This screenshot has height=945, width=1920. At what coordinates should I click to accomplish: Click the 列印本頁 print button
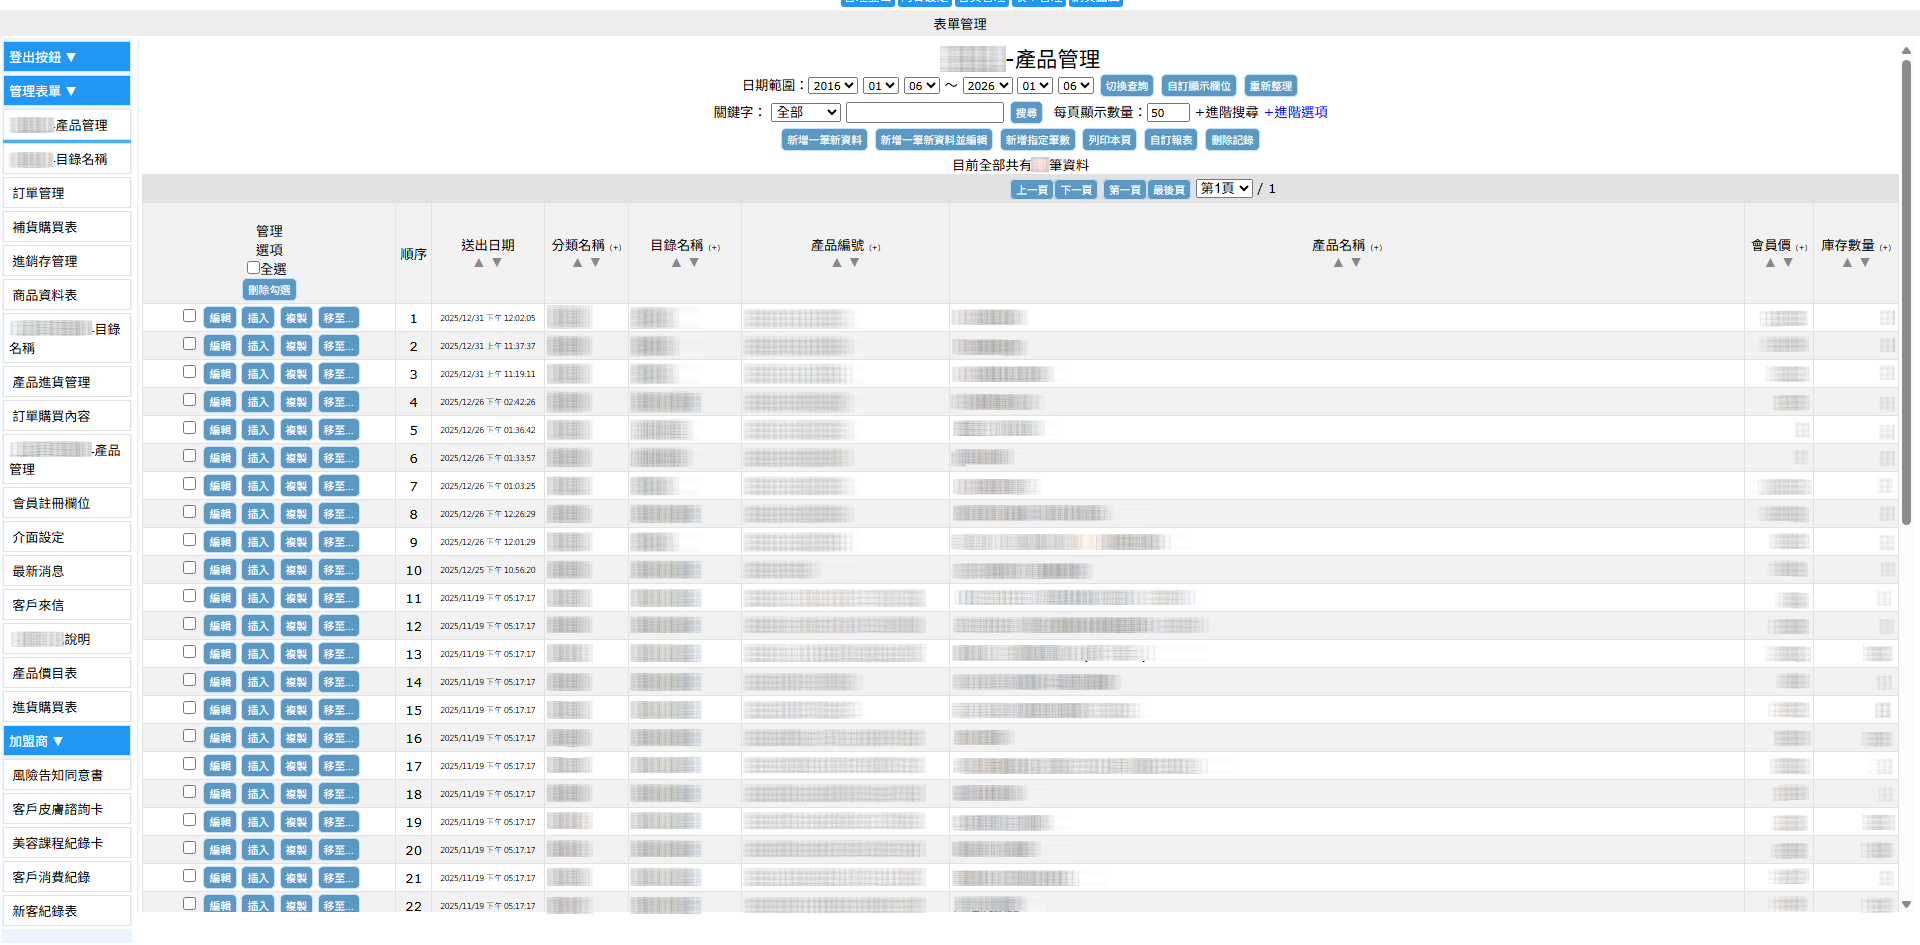(x=1109, y=140)
